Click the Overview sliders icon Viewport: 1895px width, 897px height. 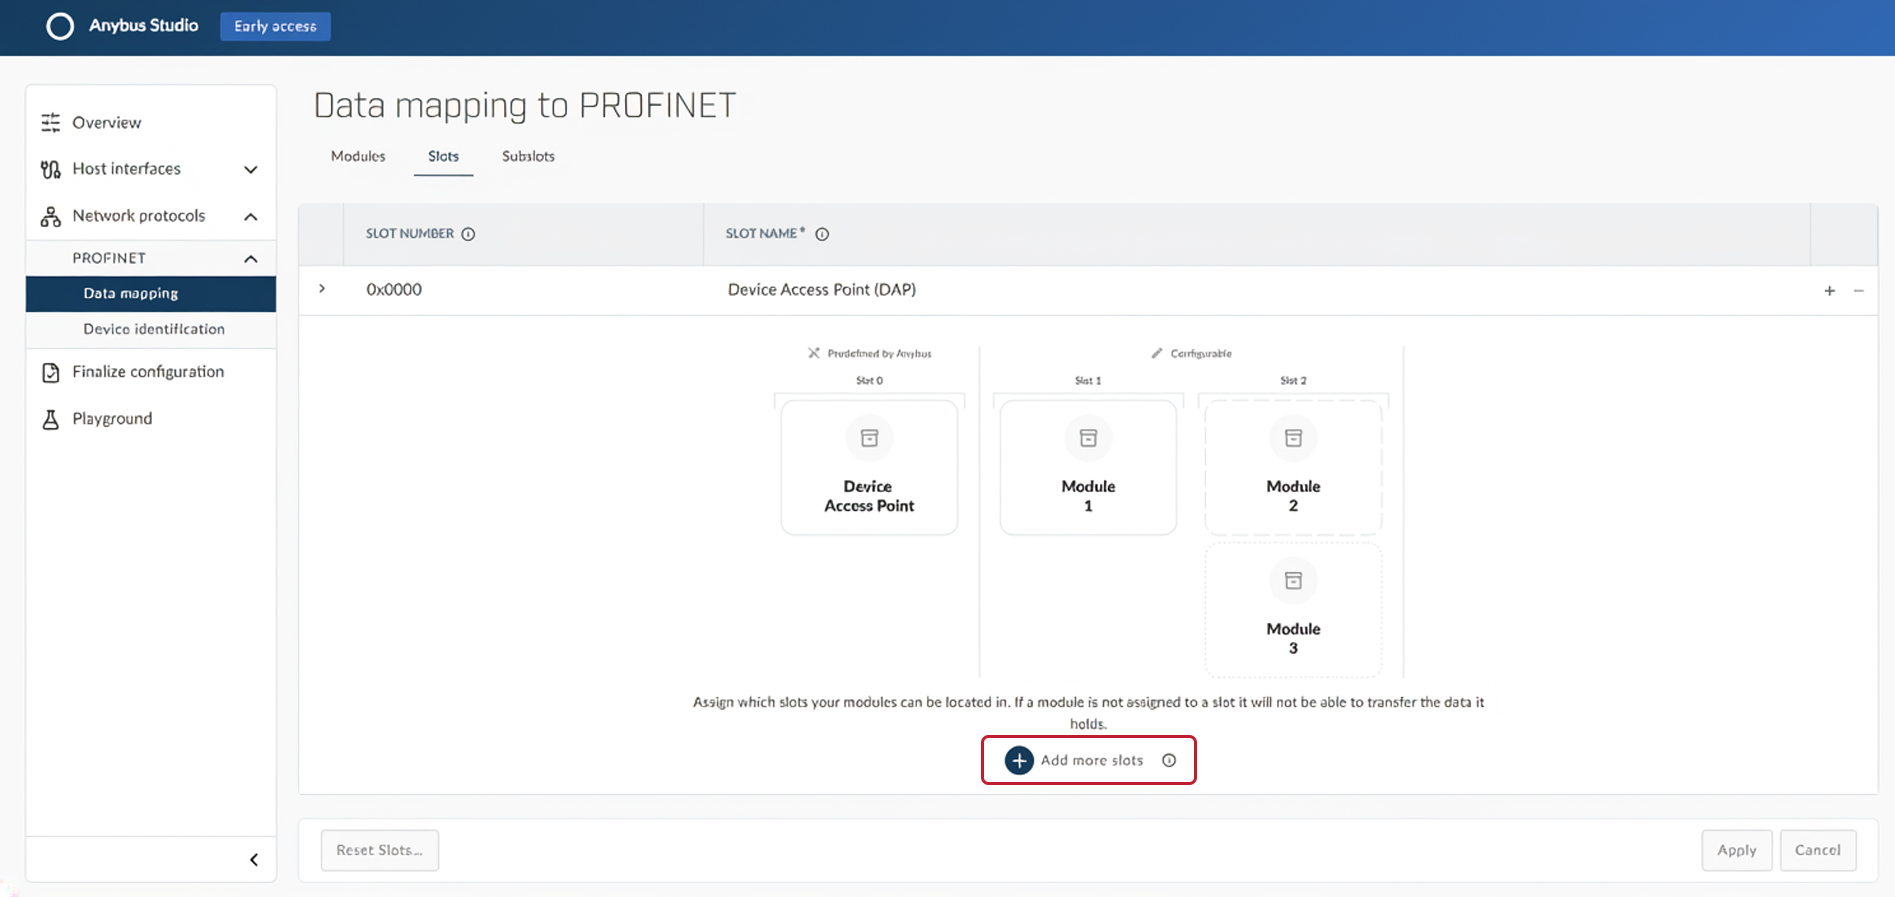[51, 122]
